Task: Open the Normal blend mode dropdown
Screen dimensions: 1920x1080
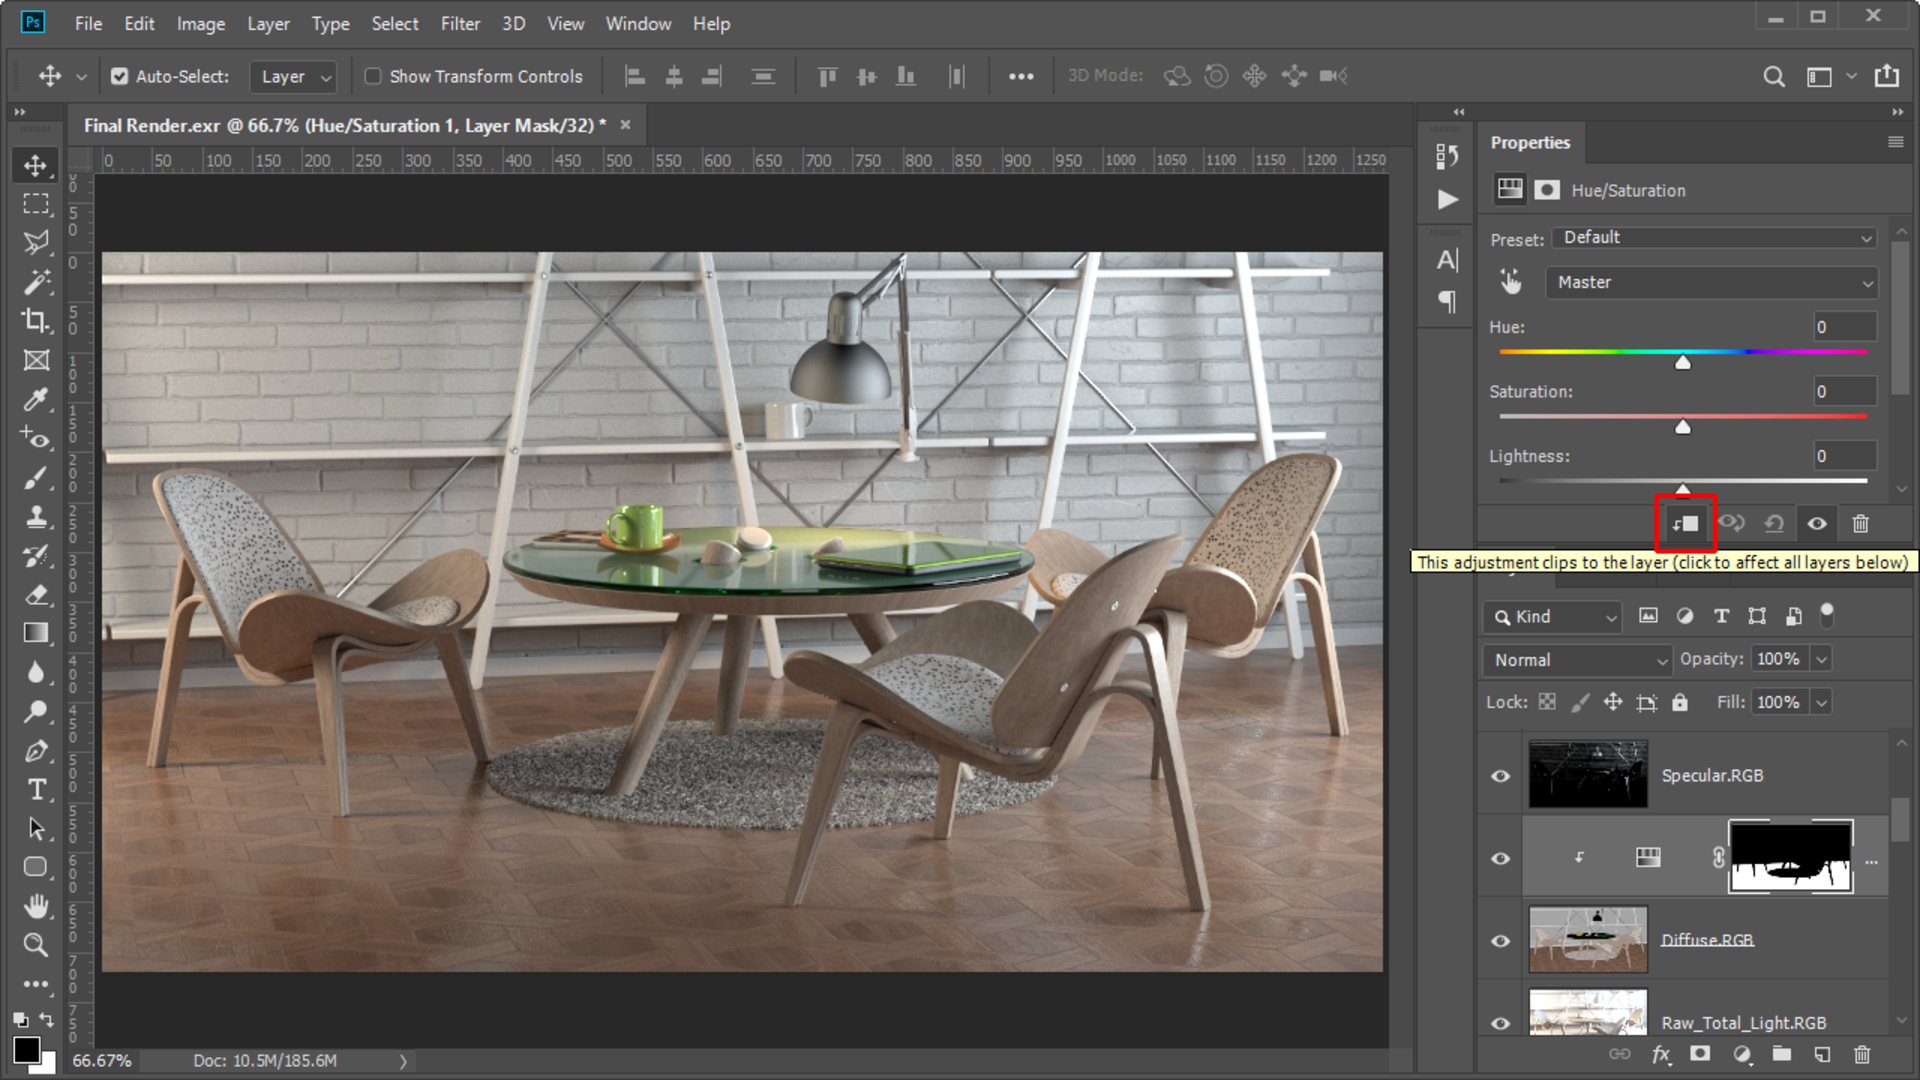Action: [x=1577, y=660]
